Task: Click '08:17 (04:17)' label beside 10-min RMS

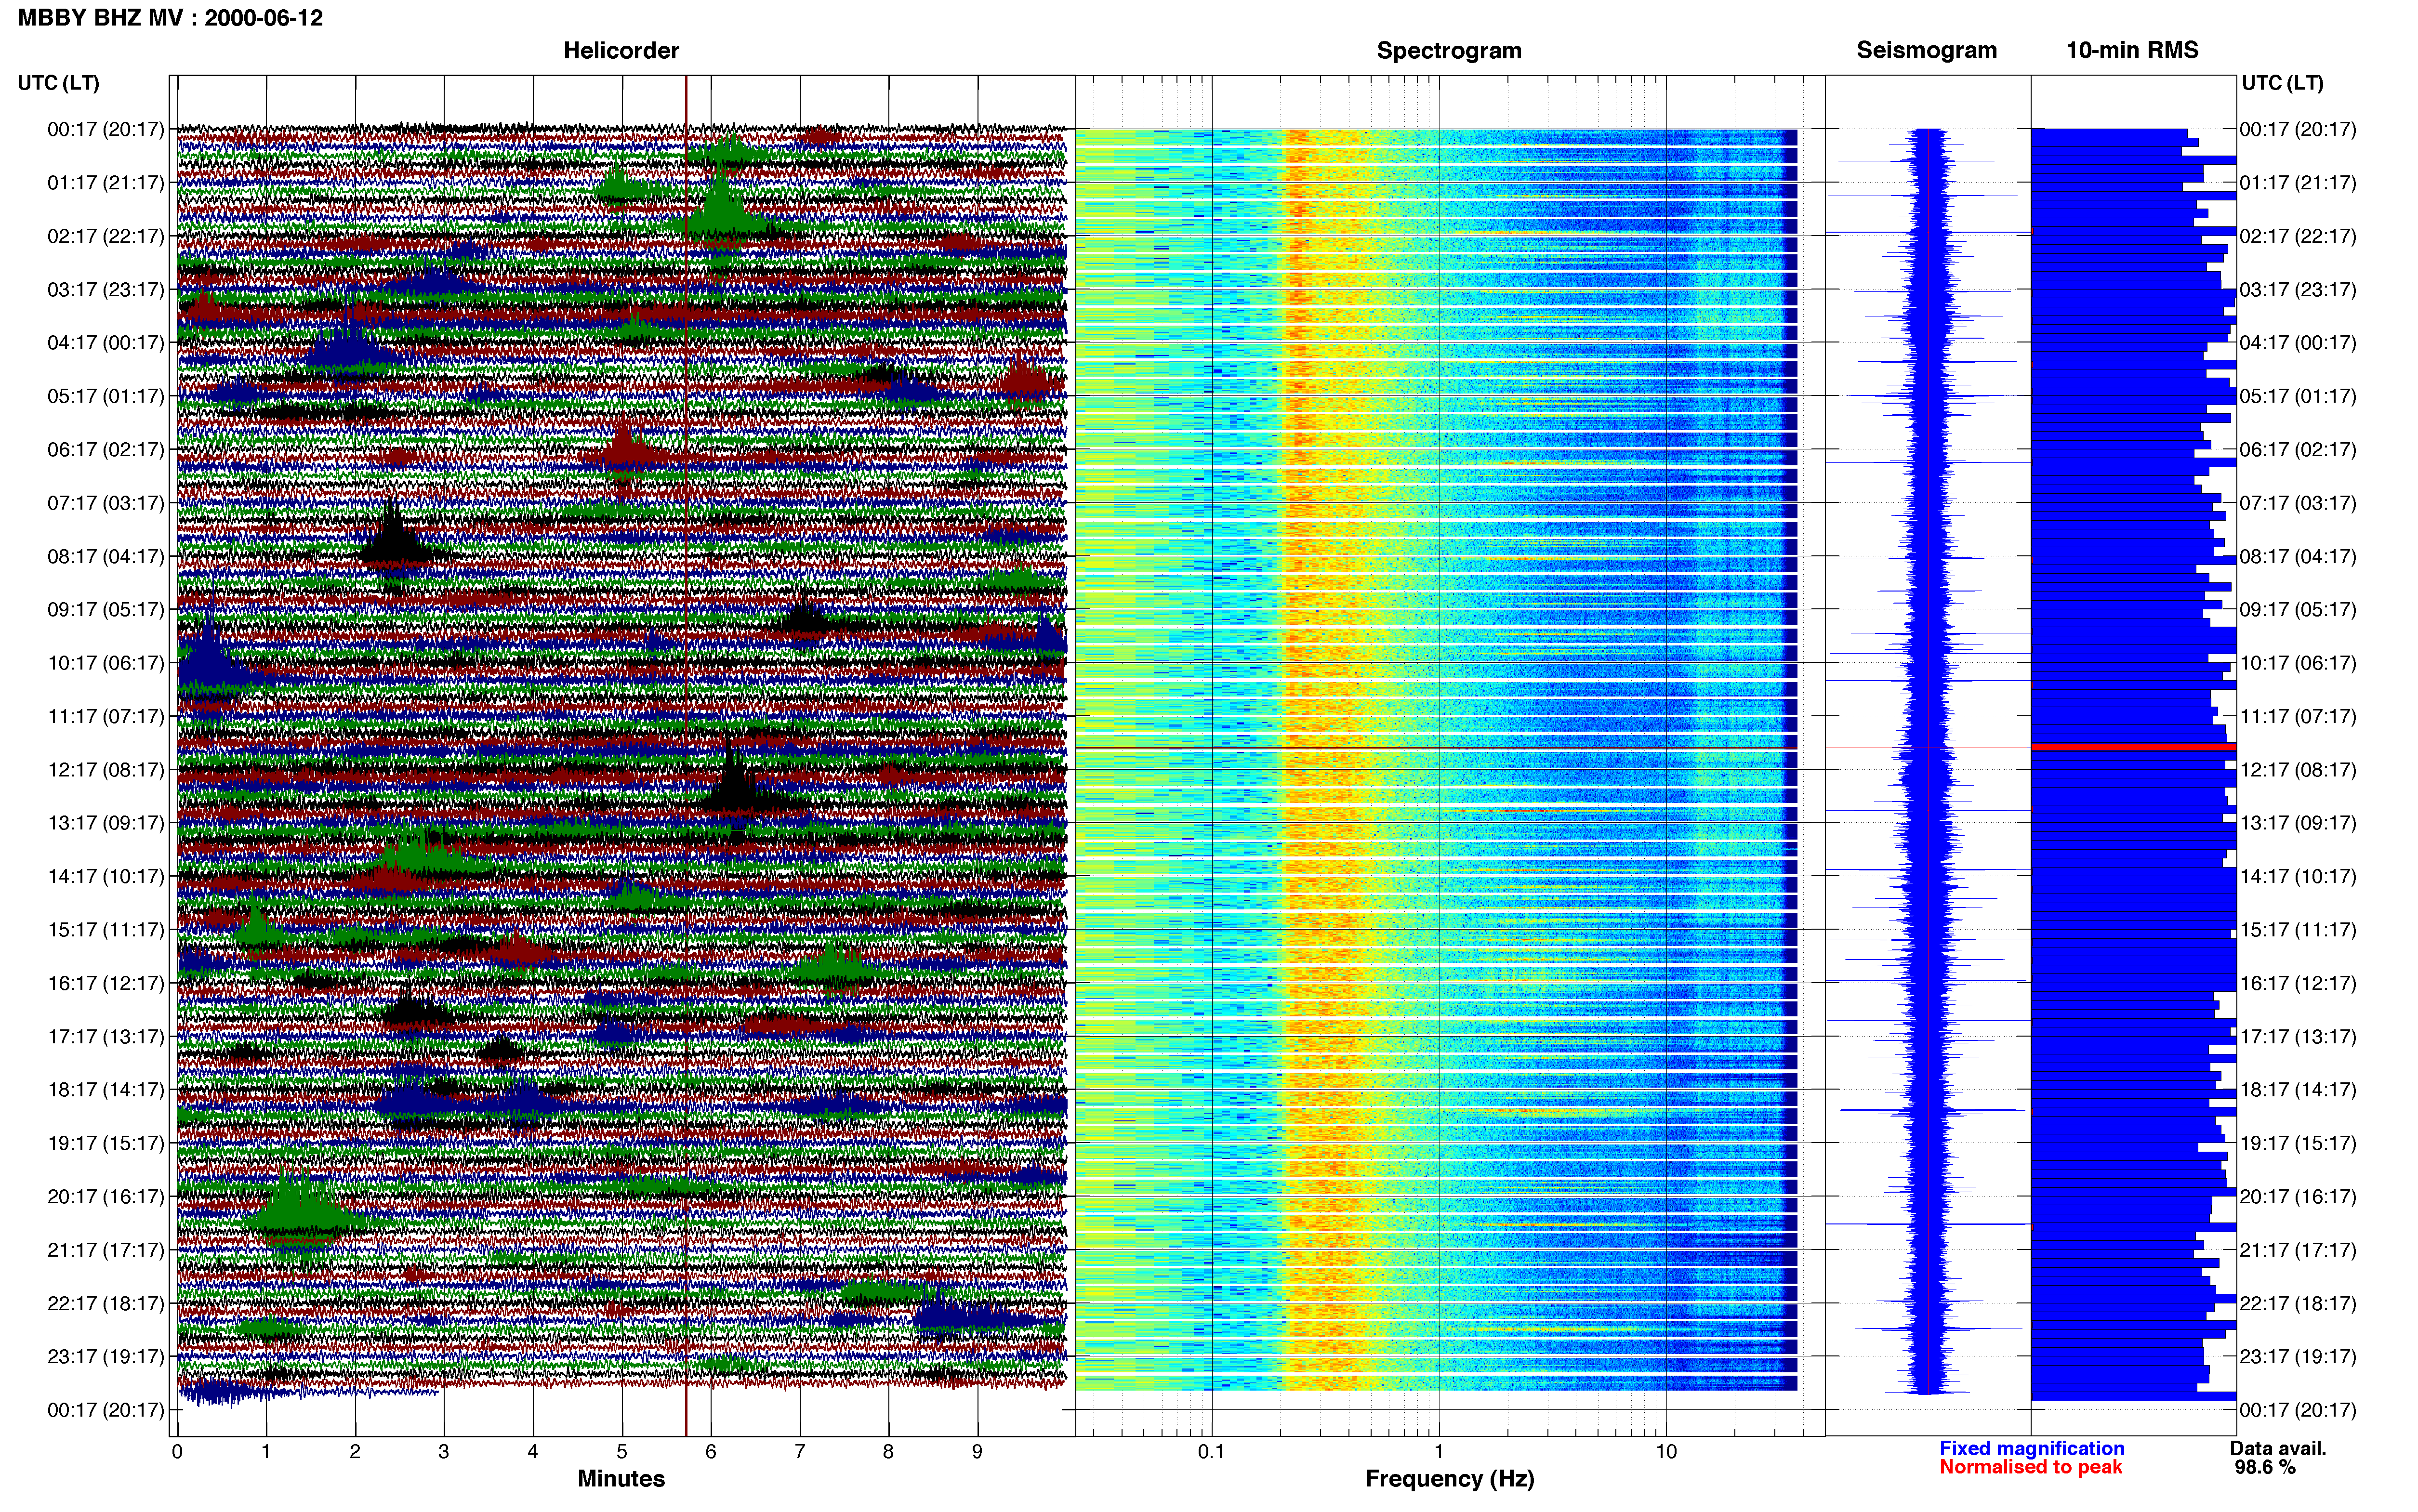Action: 2298,556
